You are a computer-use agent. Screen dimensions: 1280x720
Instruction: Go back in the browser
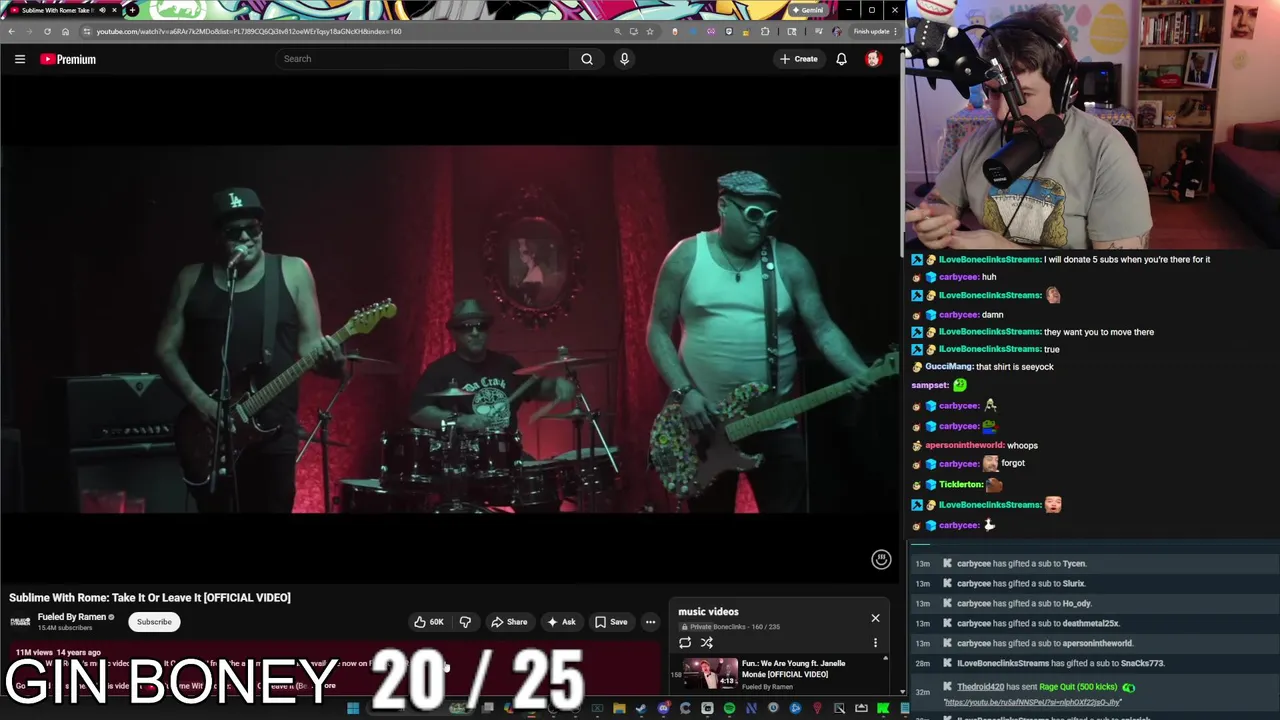(x=11, y=31)
